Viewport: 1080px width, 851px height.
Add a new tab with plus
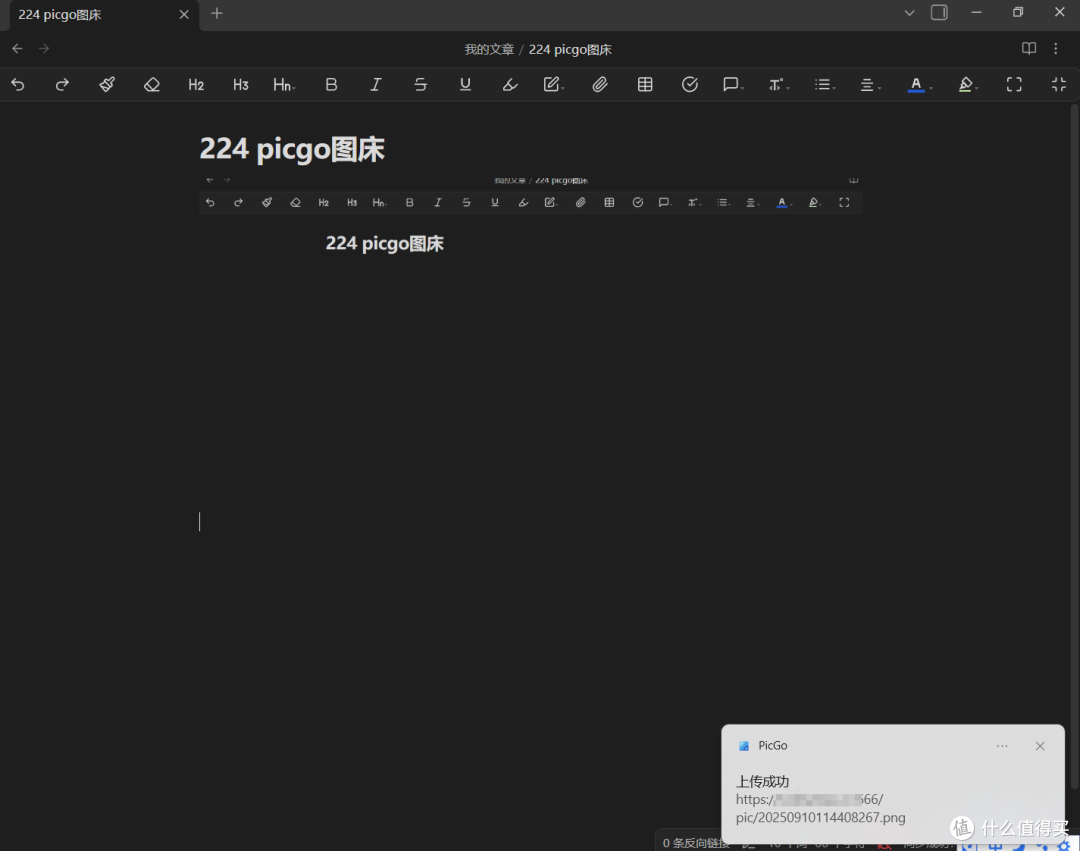217,13
